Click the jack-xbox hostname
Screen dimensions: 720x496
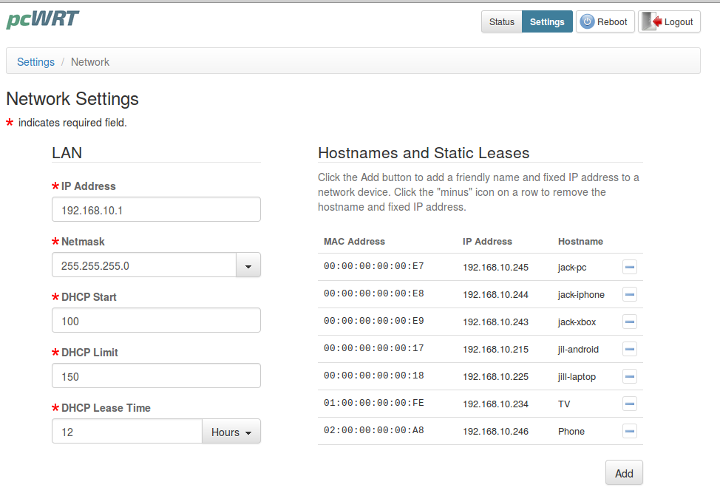coord(577,322)
